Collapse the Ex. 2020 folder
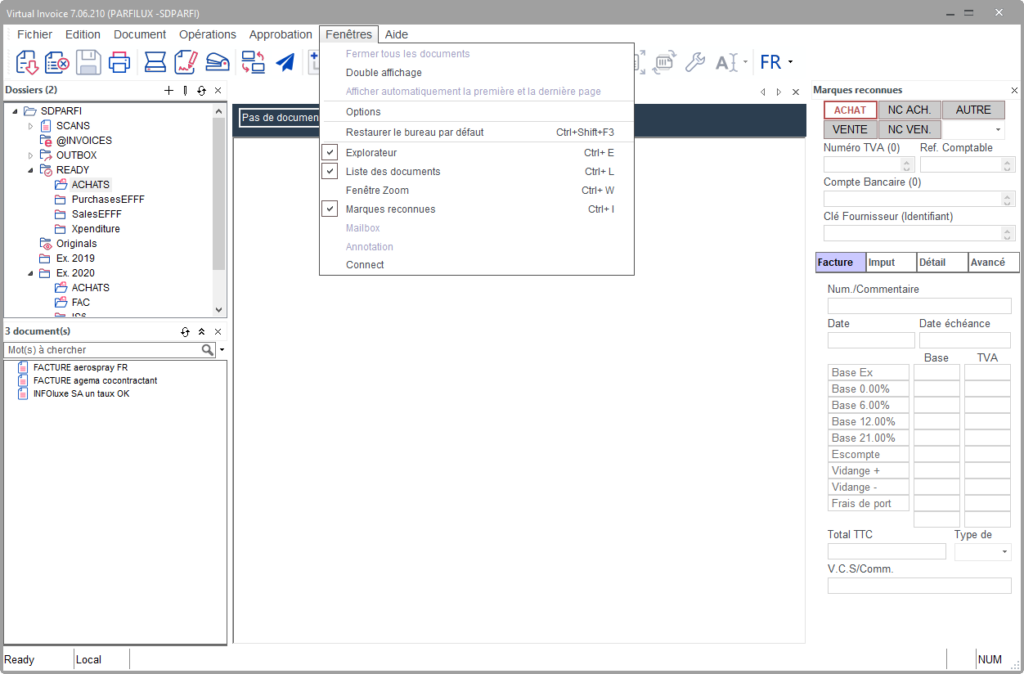The width and height of the screenshot is (1024, 674). pos(30,274)
